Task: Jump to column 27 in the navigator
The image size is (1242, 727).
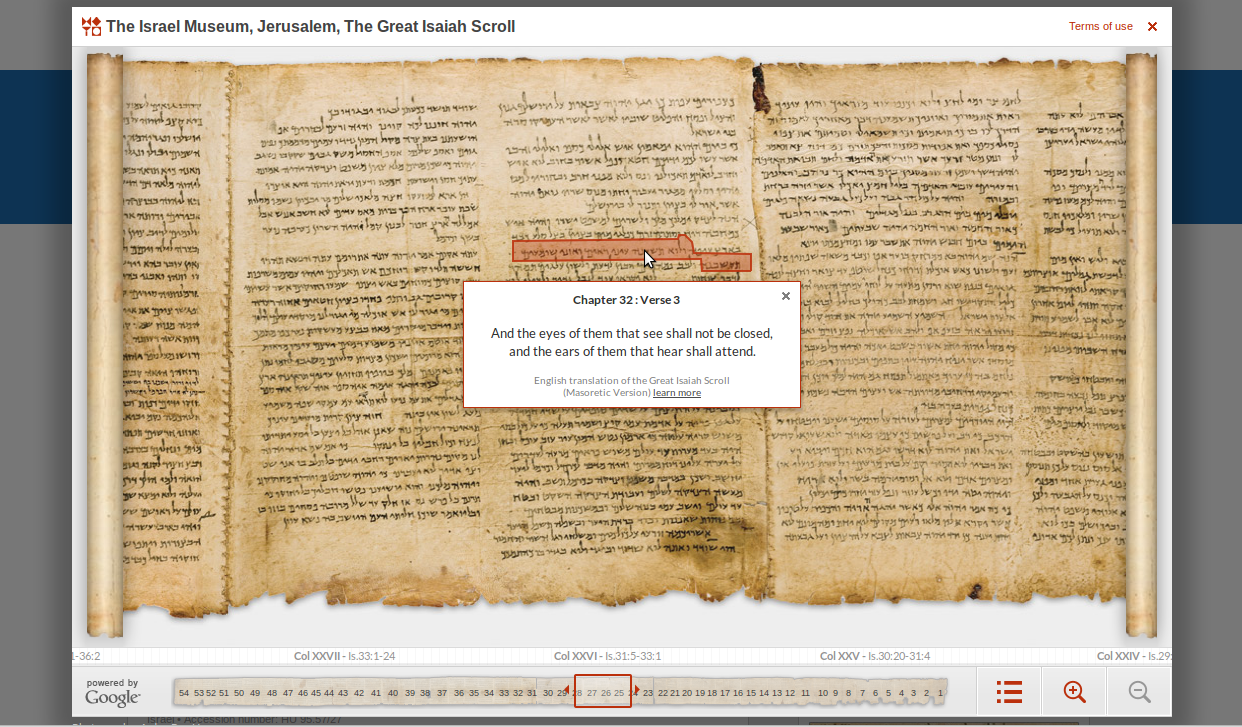Action: tap(592, 693)
